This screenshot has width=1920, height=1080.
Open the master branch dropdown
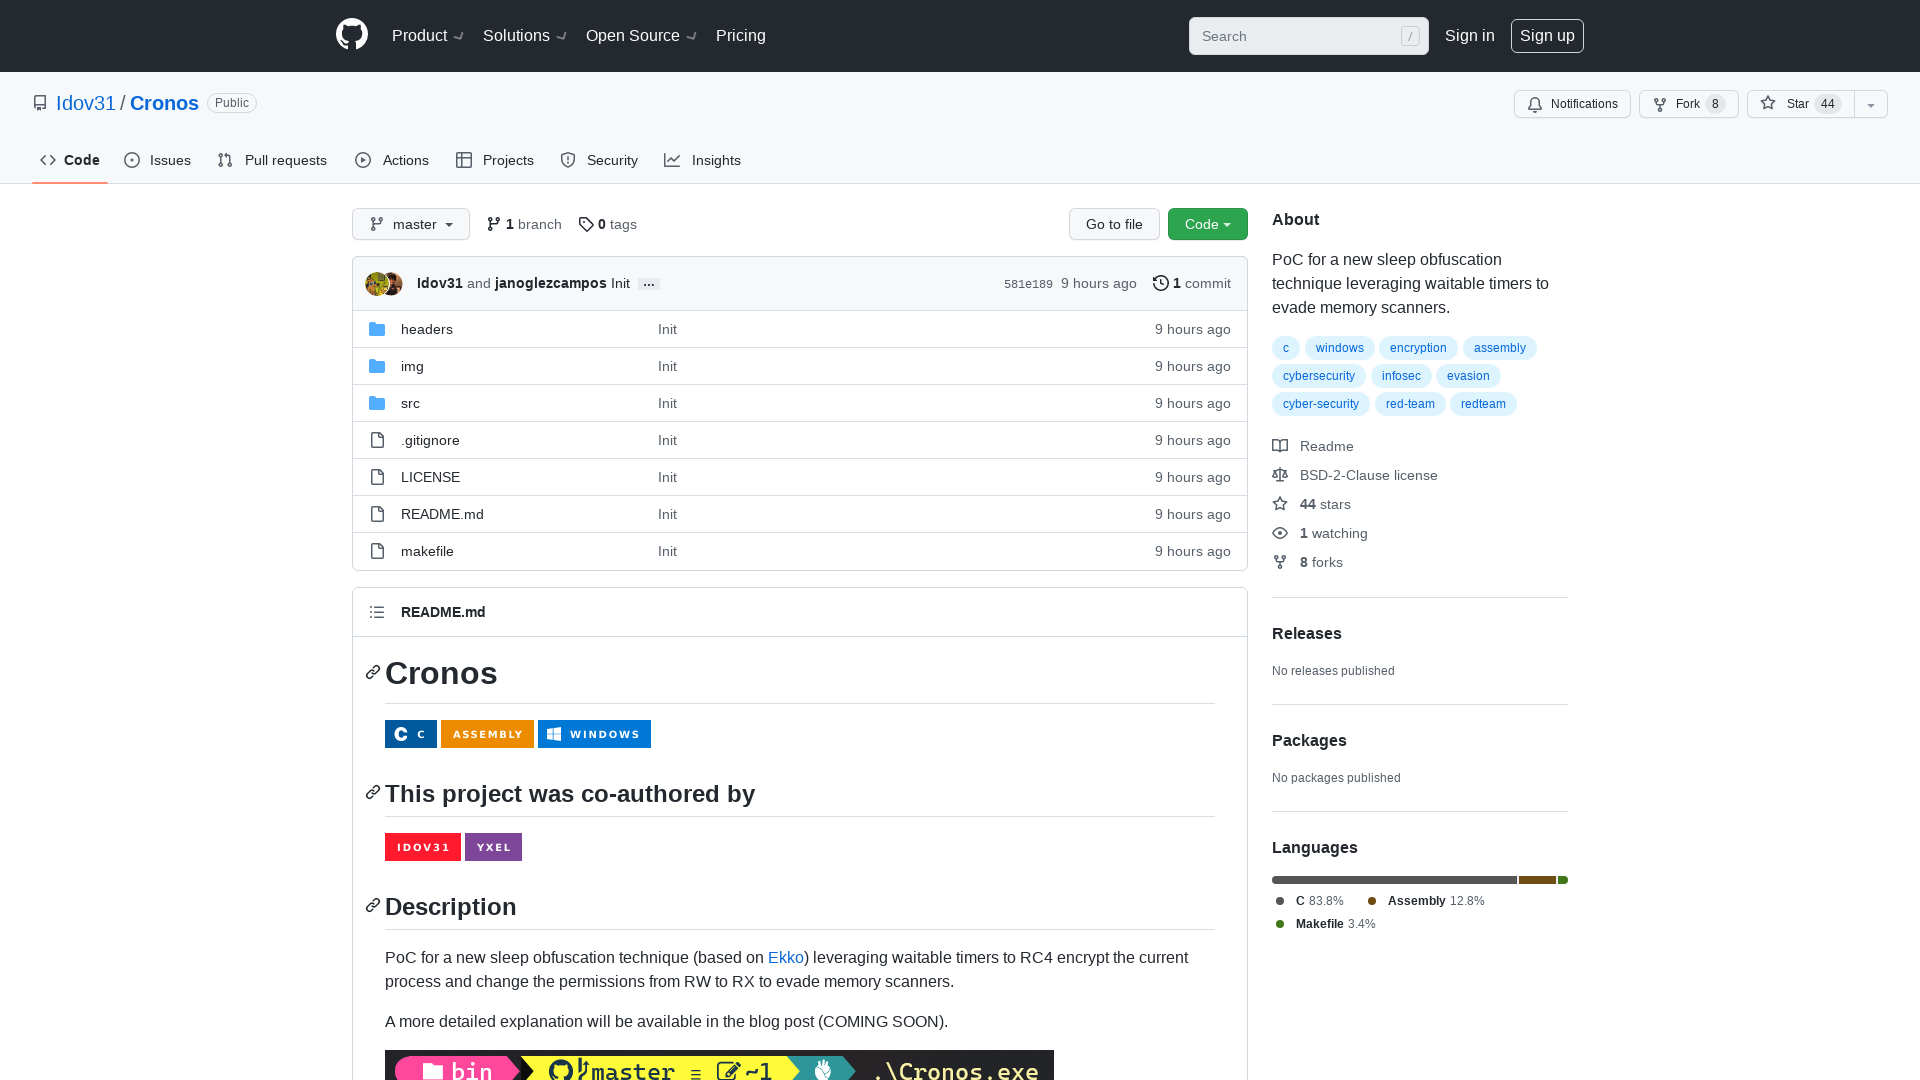410,224
